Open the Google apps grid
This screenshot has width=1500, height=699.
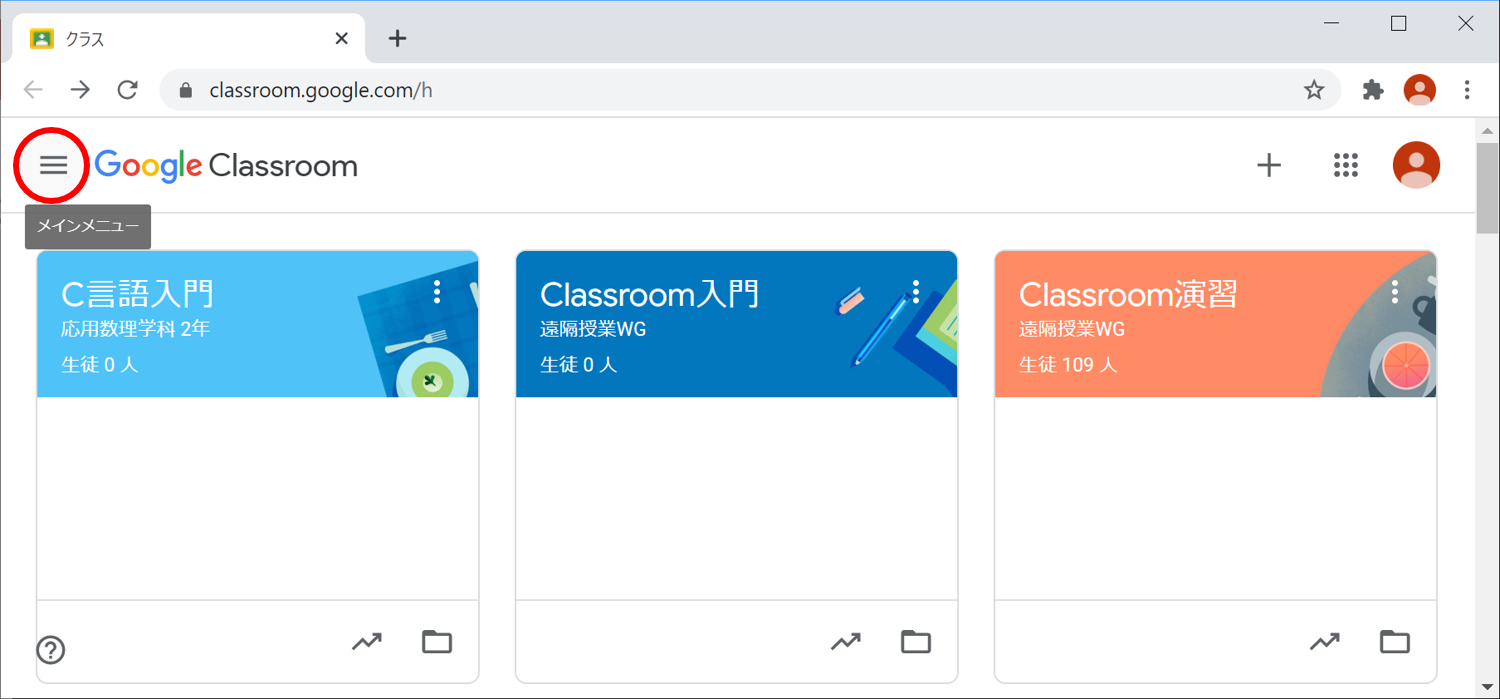pos(1346,165)
